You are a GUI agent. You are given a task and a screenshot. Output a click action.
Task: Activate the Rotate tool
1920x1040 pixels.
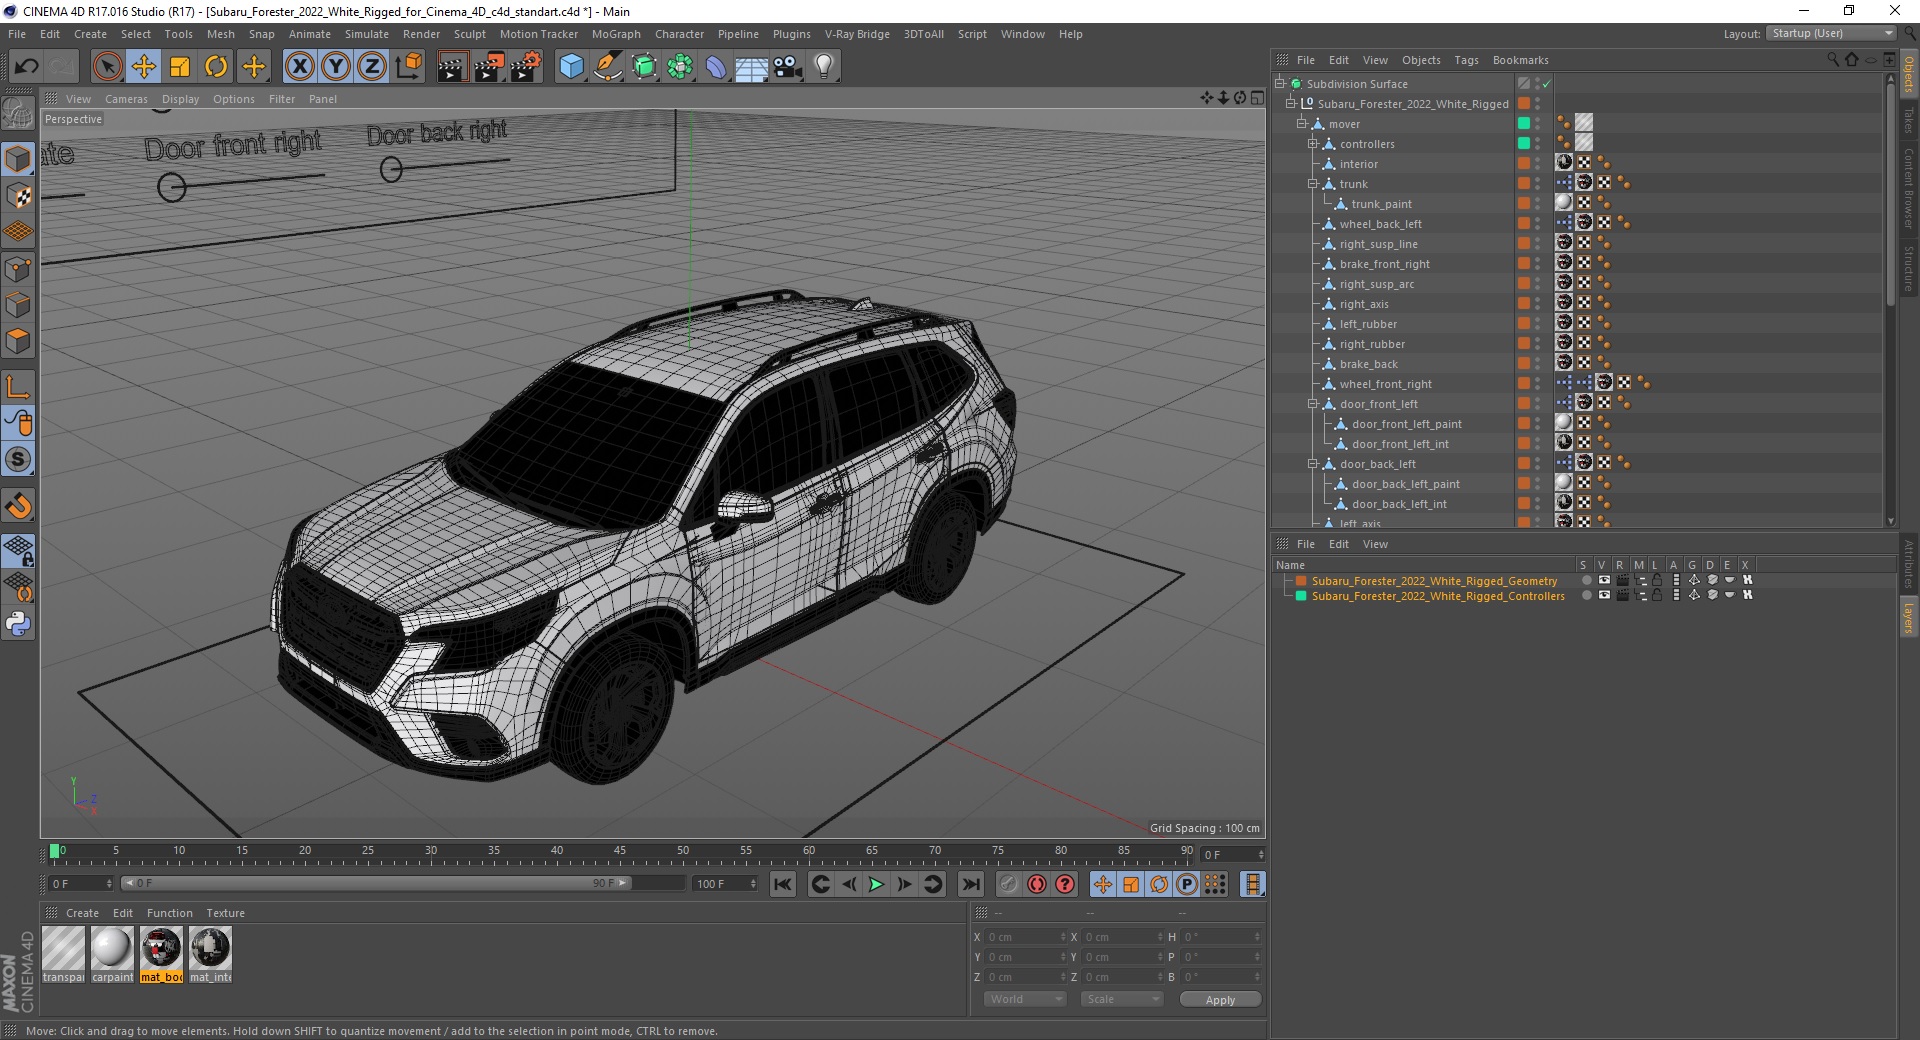click(x=216, y=67)
